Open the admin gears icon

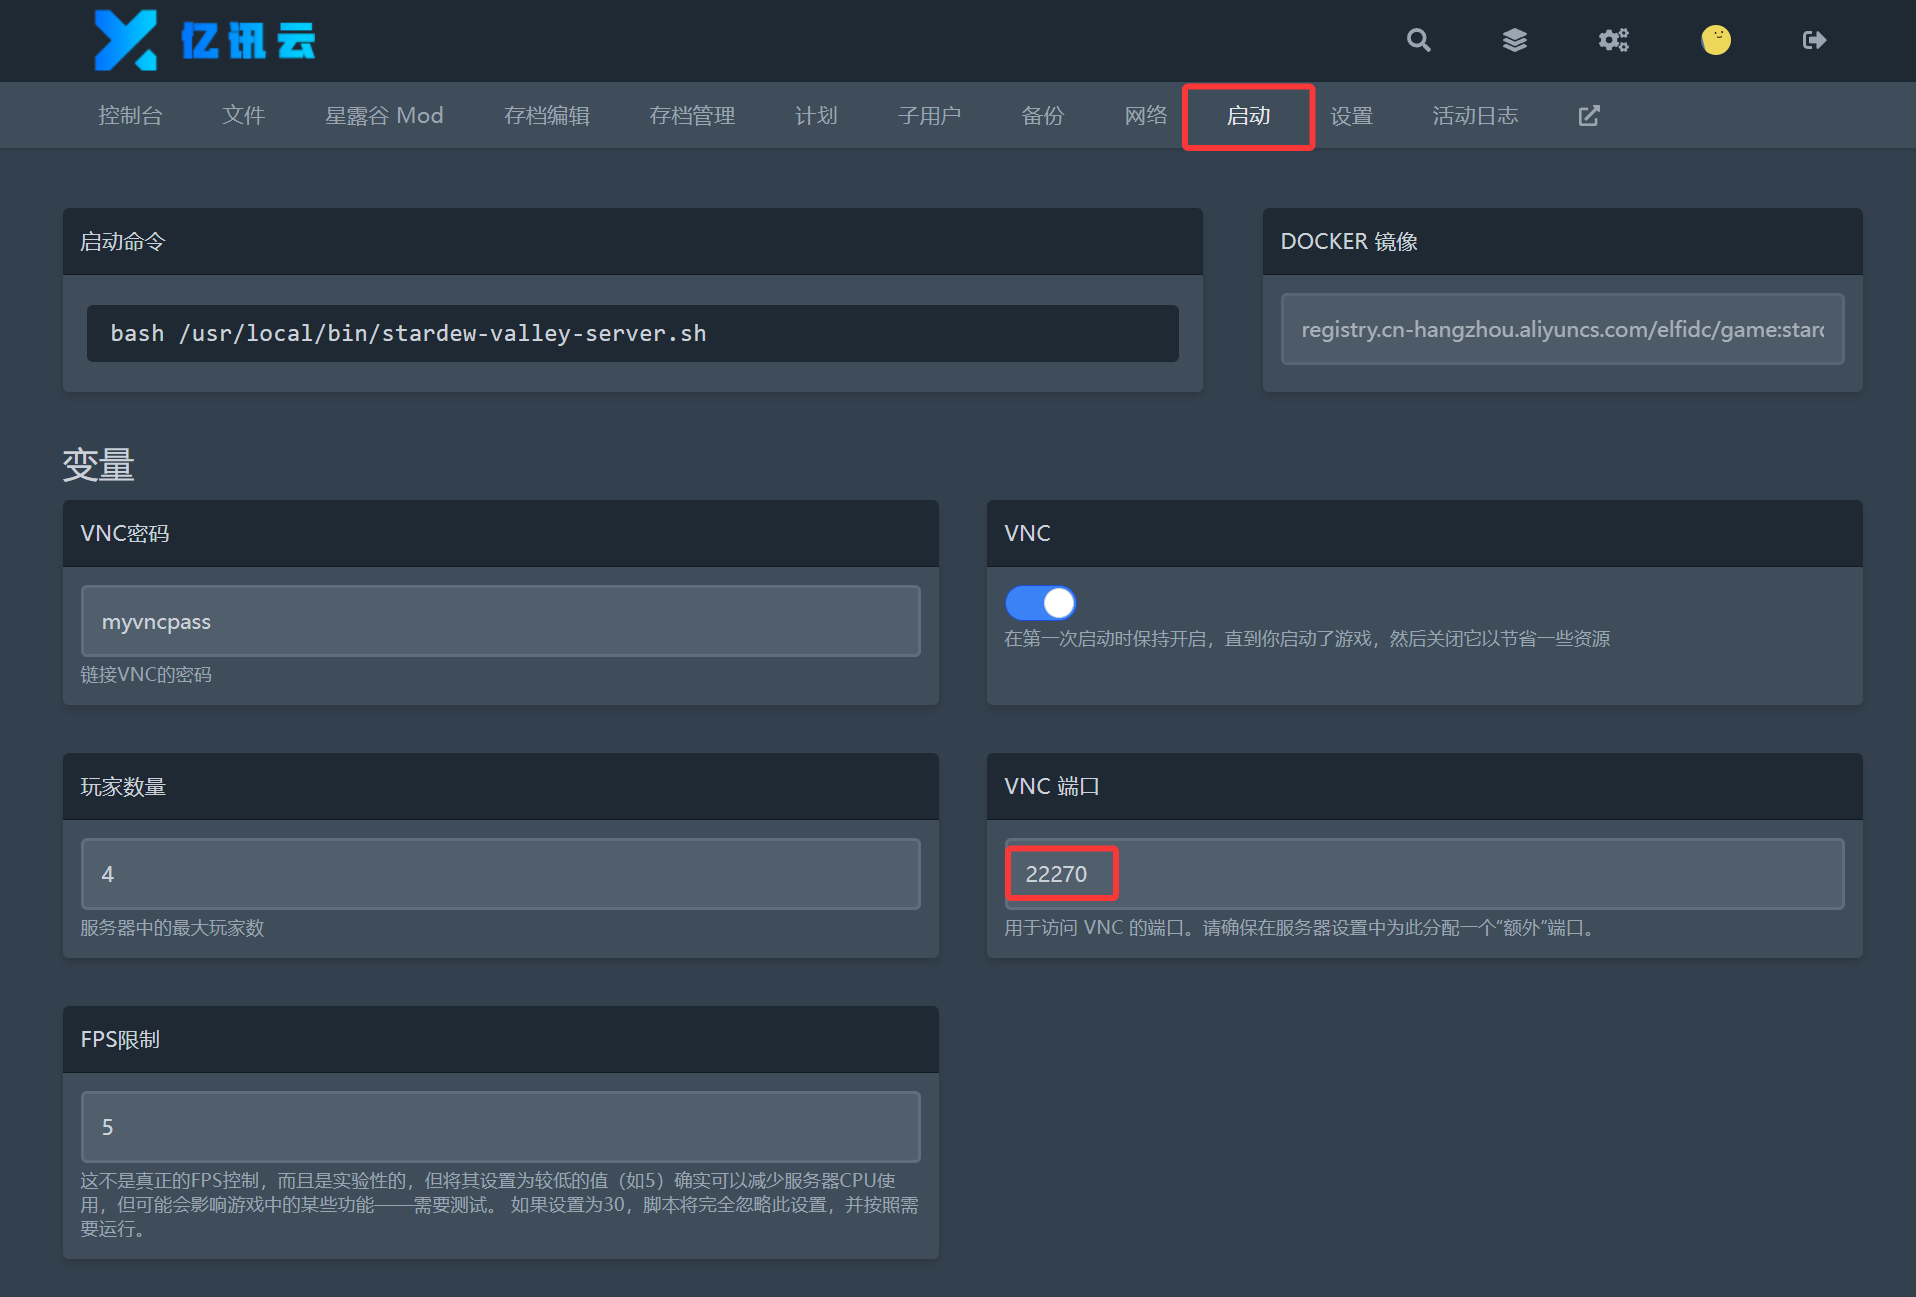[1613, 40]
